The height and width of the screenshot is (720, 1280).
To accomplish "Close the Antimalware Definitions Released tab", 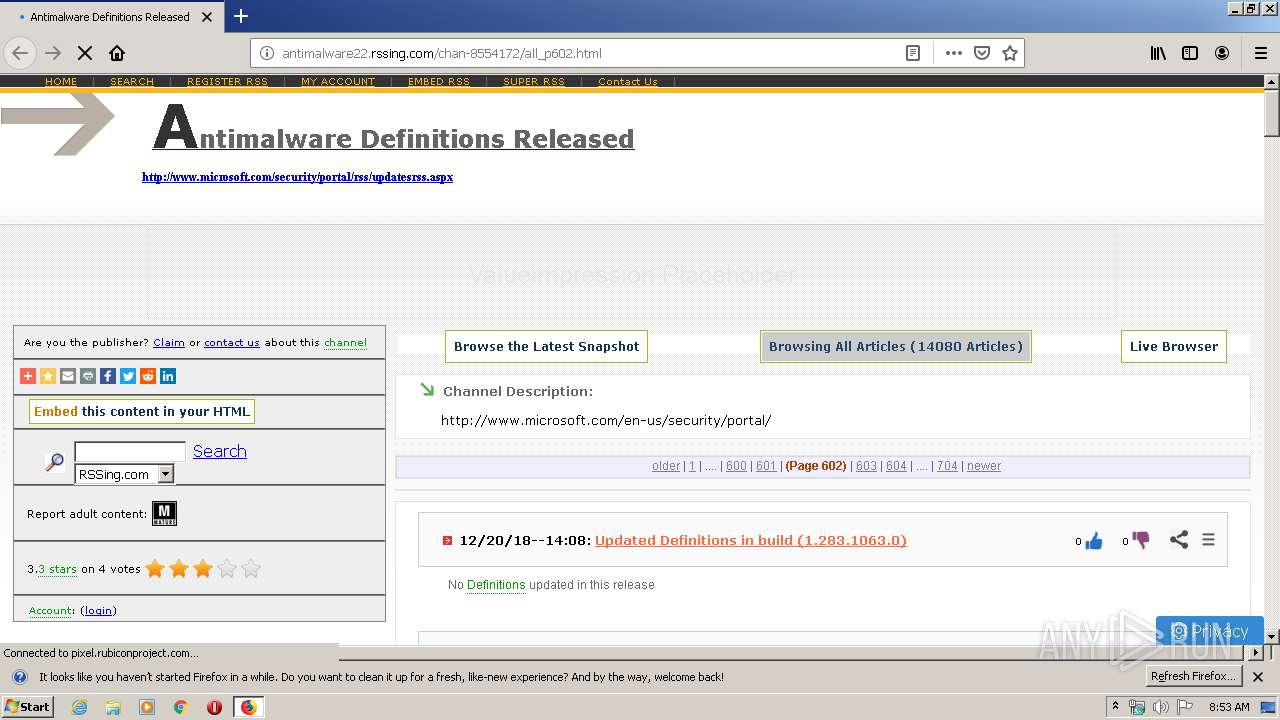I will [207, 17].
